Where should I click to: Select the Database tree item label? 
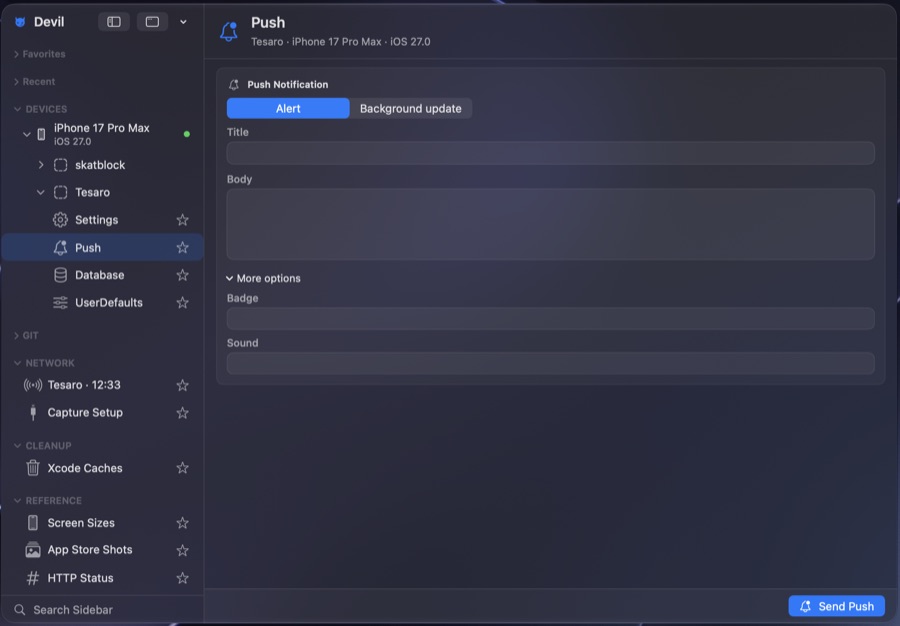99,275
